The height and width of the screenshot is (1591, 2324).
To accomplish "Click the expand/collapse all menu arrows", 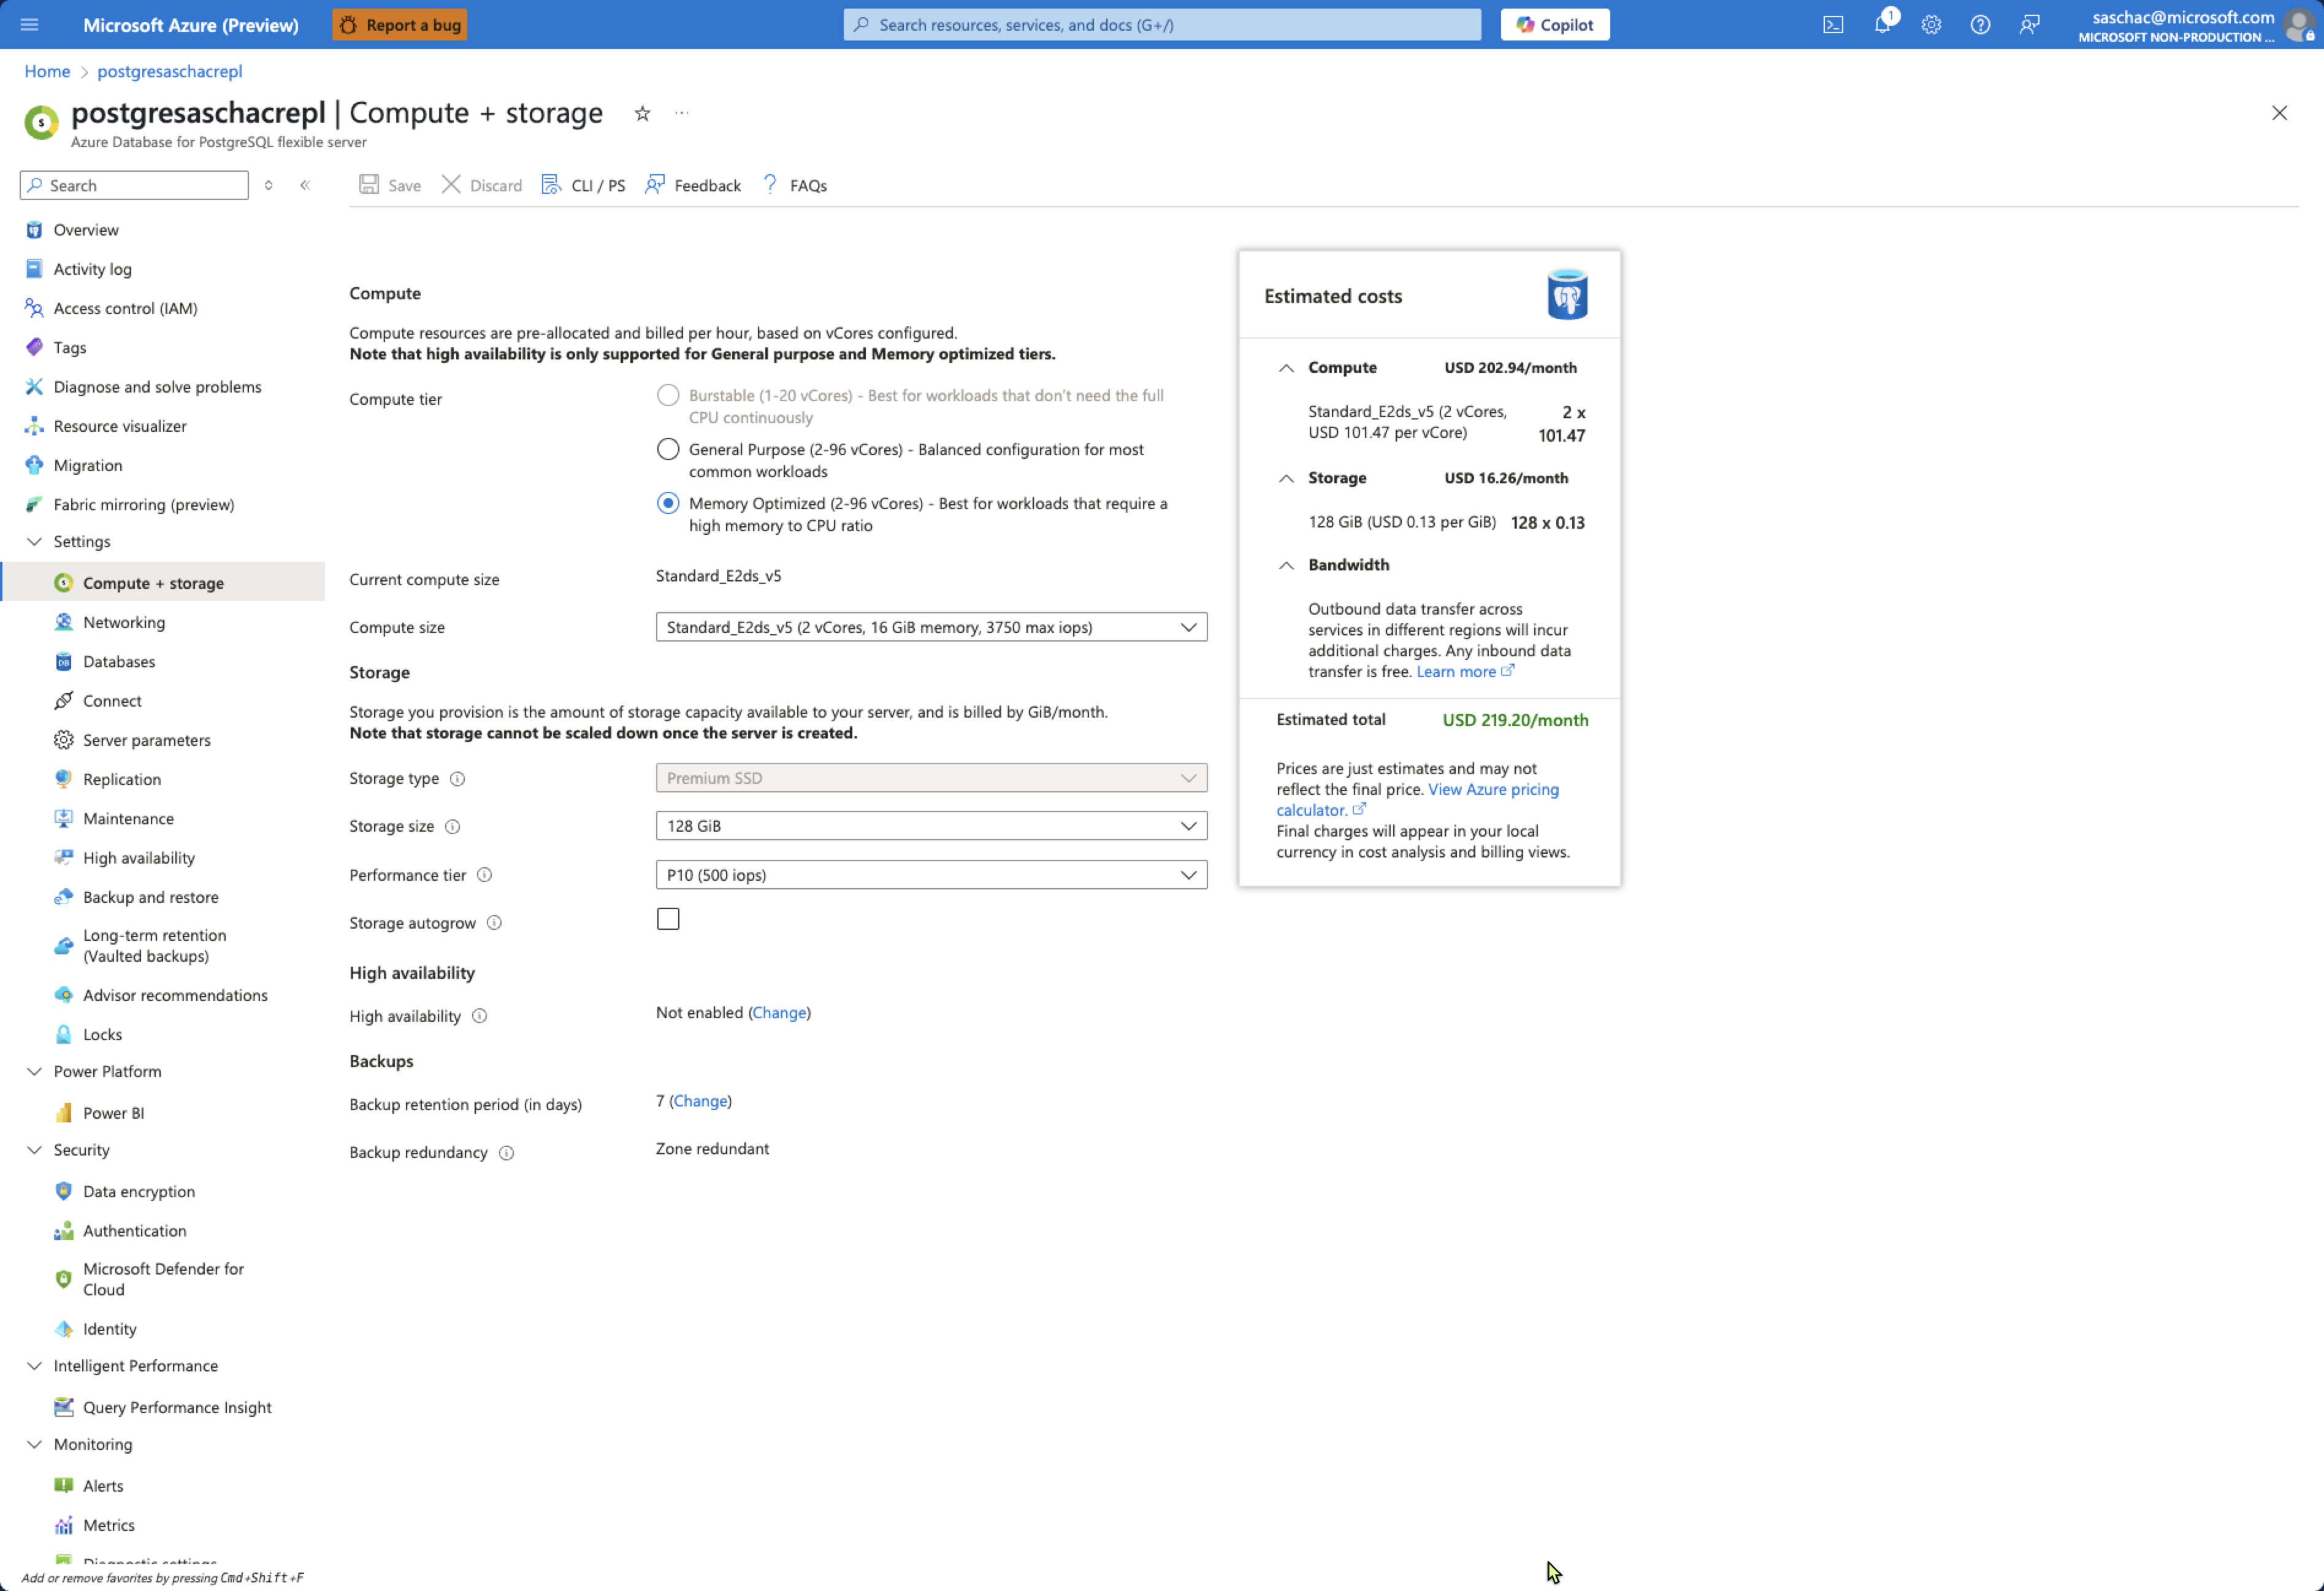I will (x=268, y=185).
